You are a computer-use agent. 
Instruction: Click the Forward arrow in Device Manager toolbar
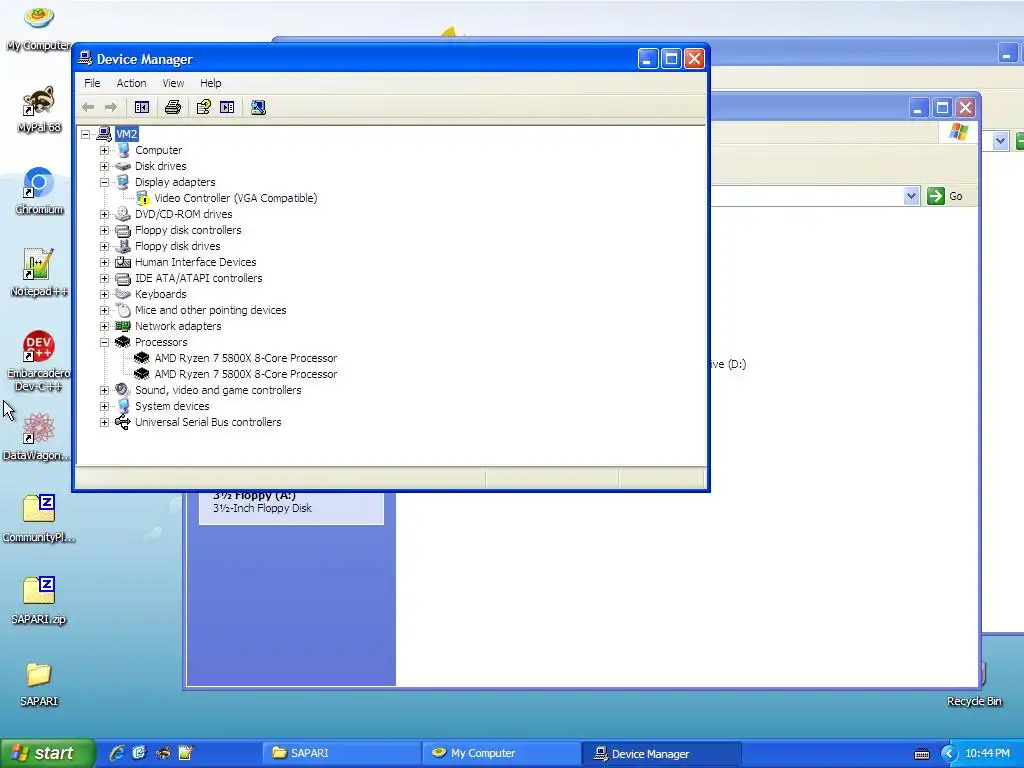[111, 107]
